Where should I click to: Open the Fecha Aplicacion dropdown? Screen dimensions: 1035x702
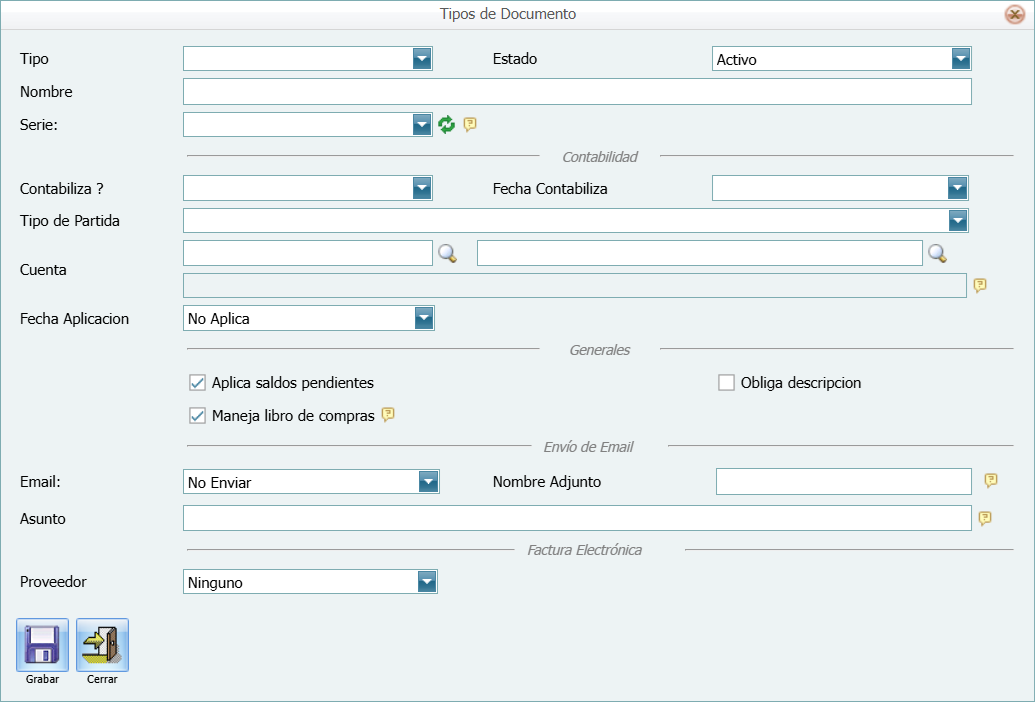tap(424, 318)
